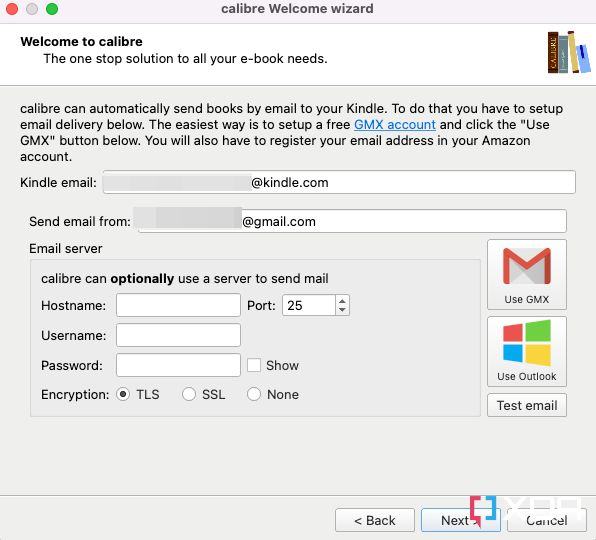Open the GMX account link
Screen dimensions: 596x540
click(395, 125)
